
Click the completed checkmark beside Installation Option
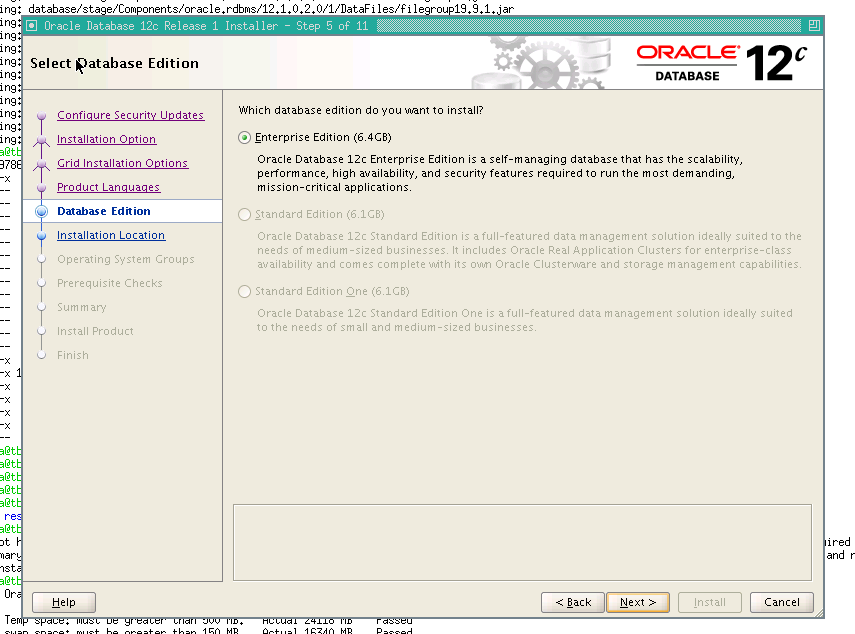[41, 139]
